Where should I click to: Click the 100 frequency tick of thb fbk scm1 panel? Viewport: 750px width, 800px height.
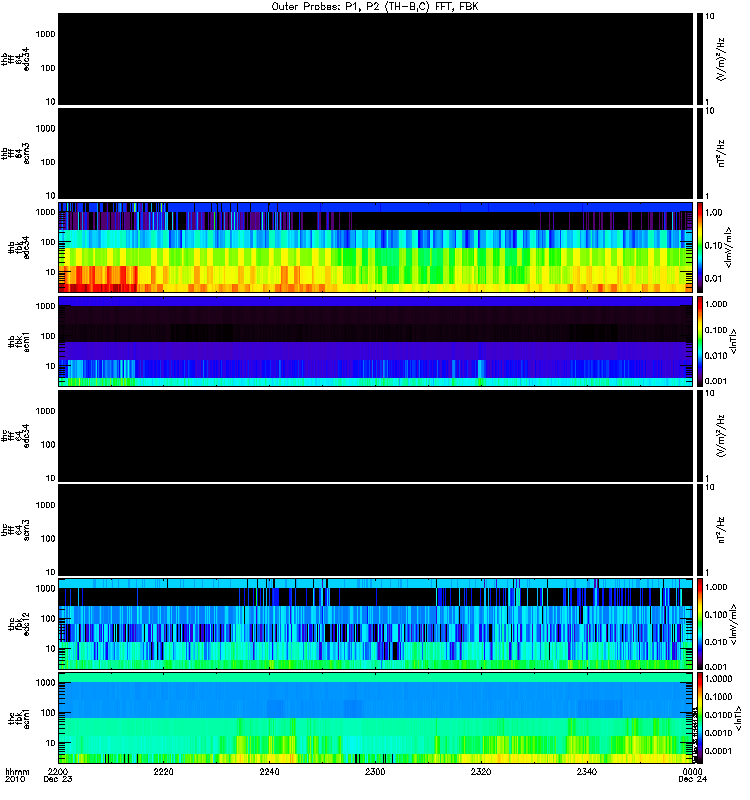pos(47,336)
